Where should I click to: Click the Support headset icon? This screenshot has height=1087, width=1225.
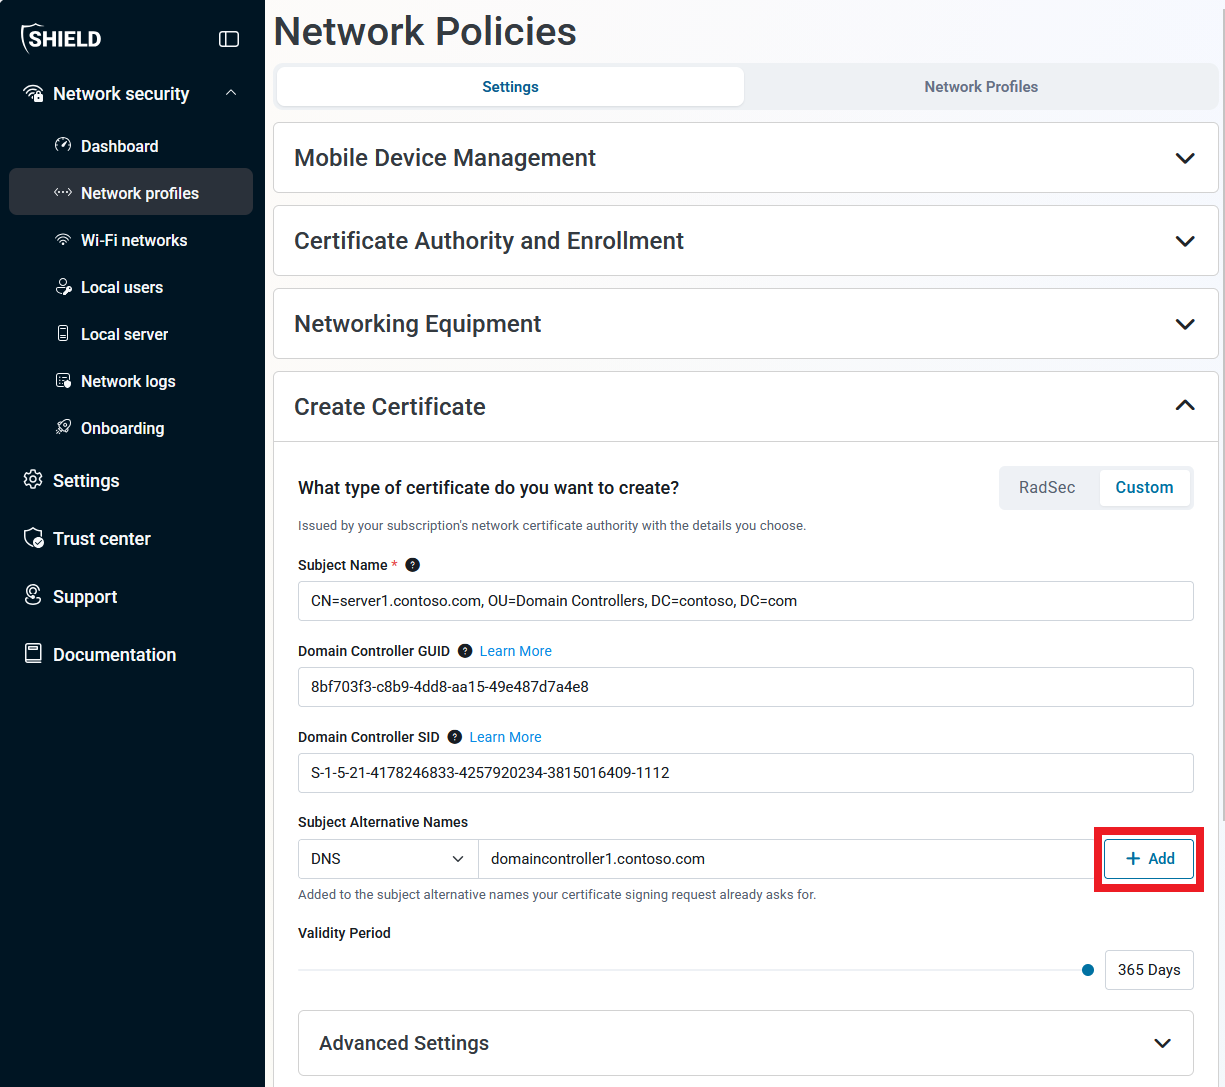33,595
